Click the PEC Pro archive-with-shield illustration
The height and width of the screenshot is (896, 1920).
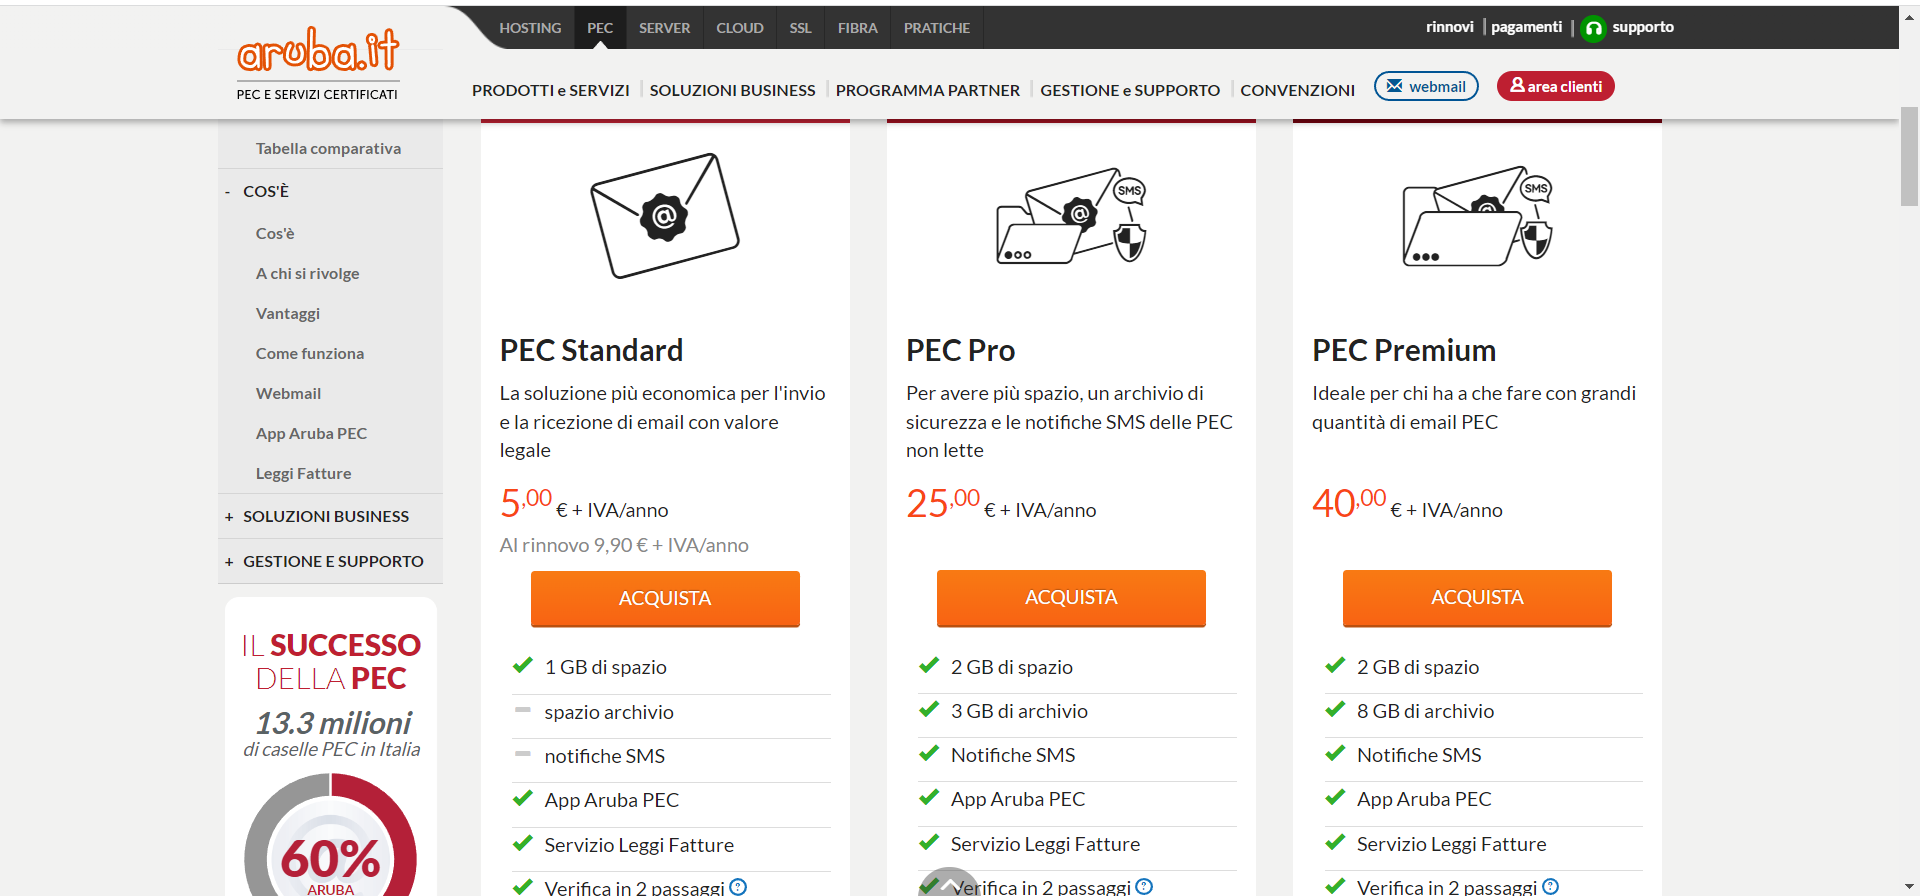coord(1070,218)
